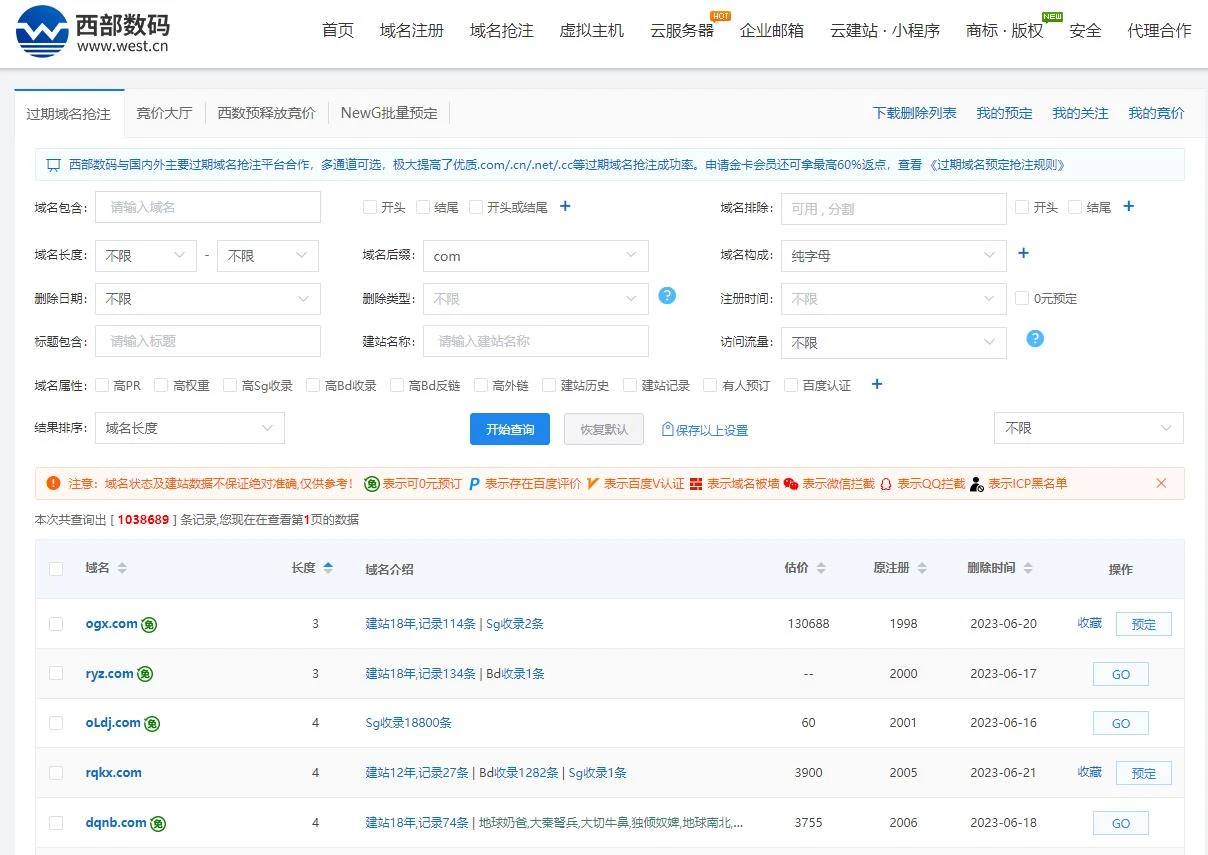Check the 高权重 attribute
The width and height of the screenshot is (1208, 855).
pyautogui.click(x=161, y=385)
